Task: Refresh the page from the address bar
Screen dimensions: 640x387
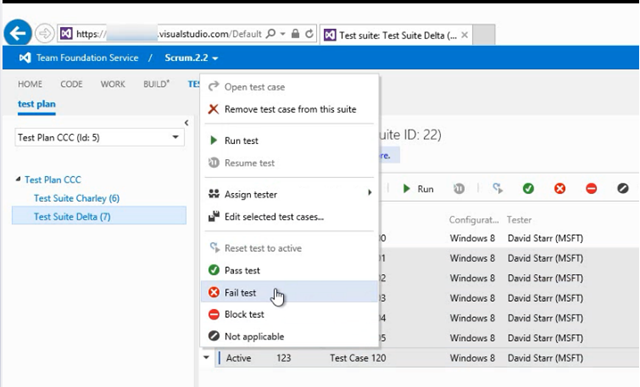Action: pos(309,33)
